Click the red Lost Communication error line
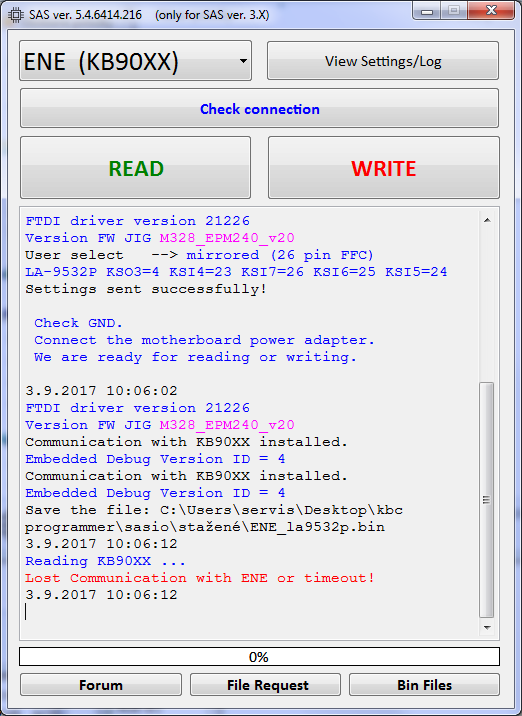The width and height of the screenshot is (522, 716). [200, 578]
